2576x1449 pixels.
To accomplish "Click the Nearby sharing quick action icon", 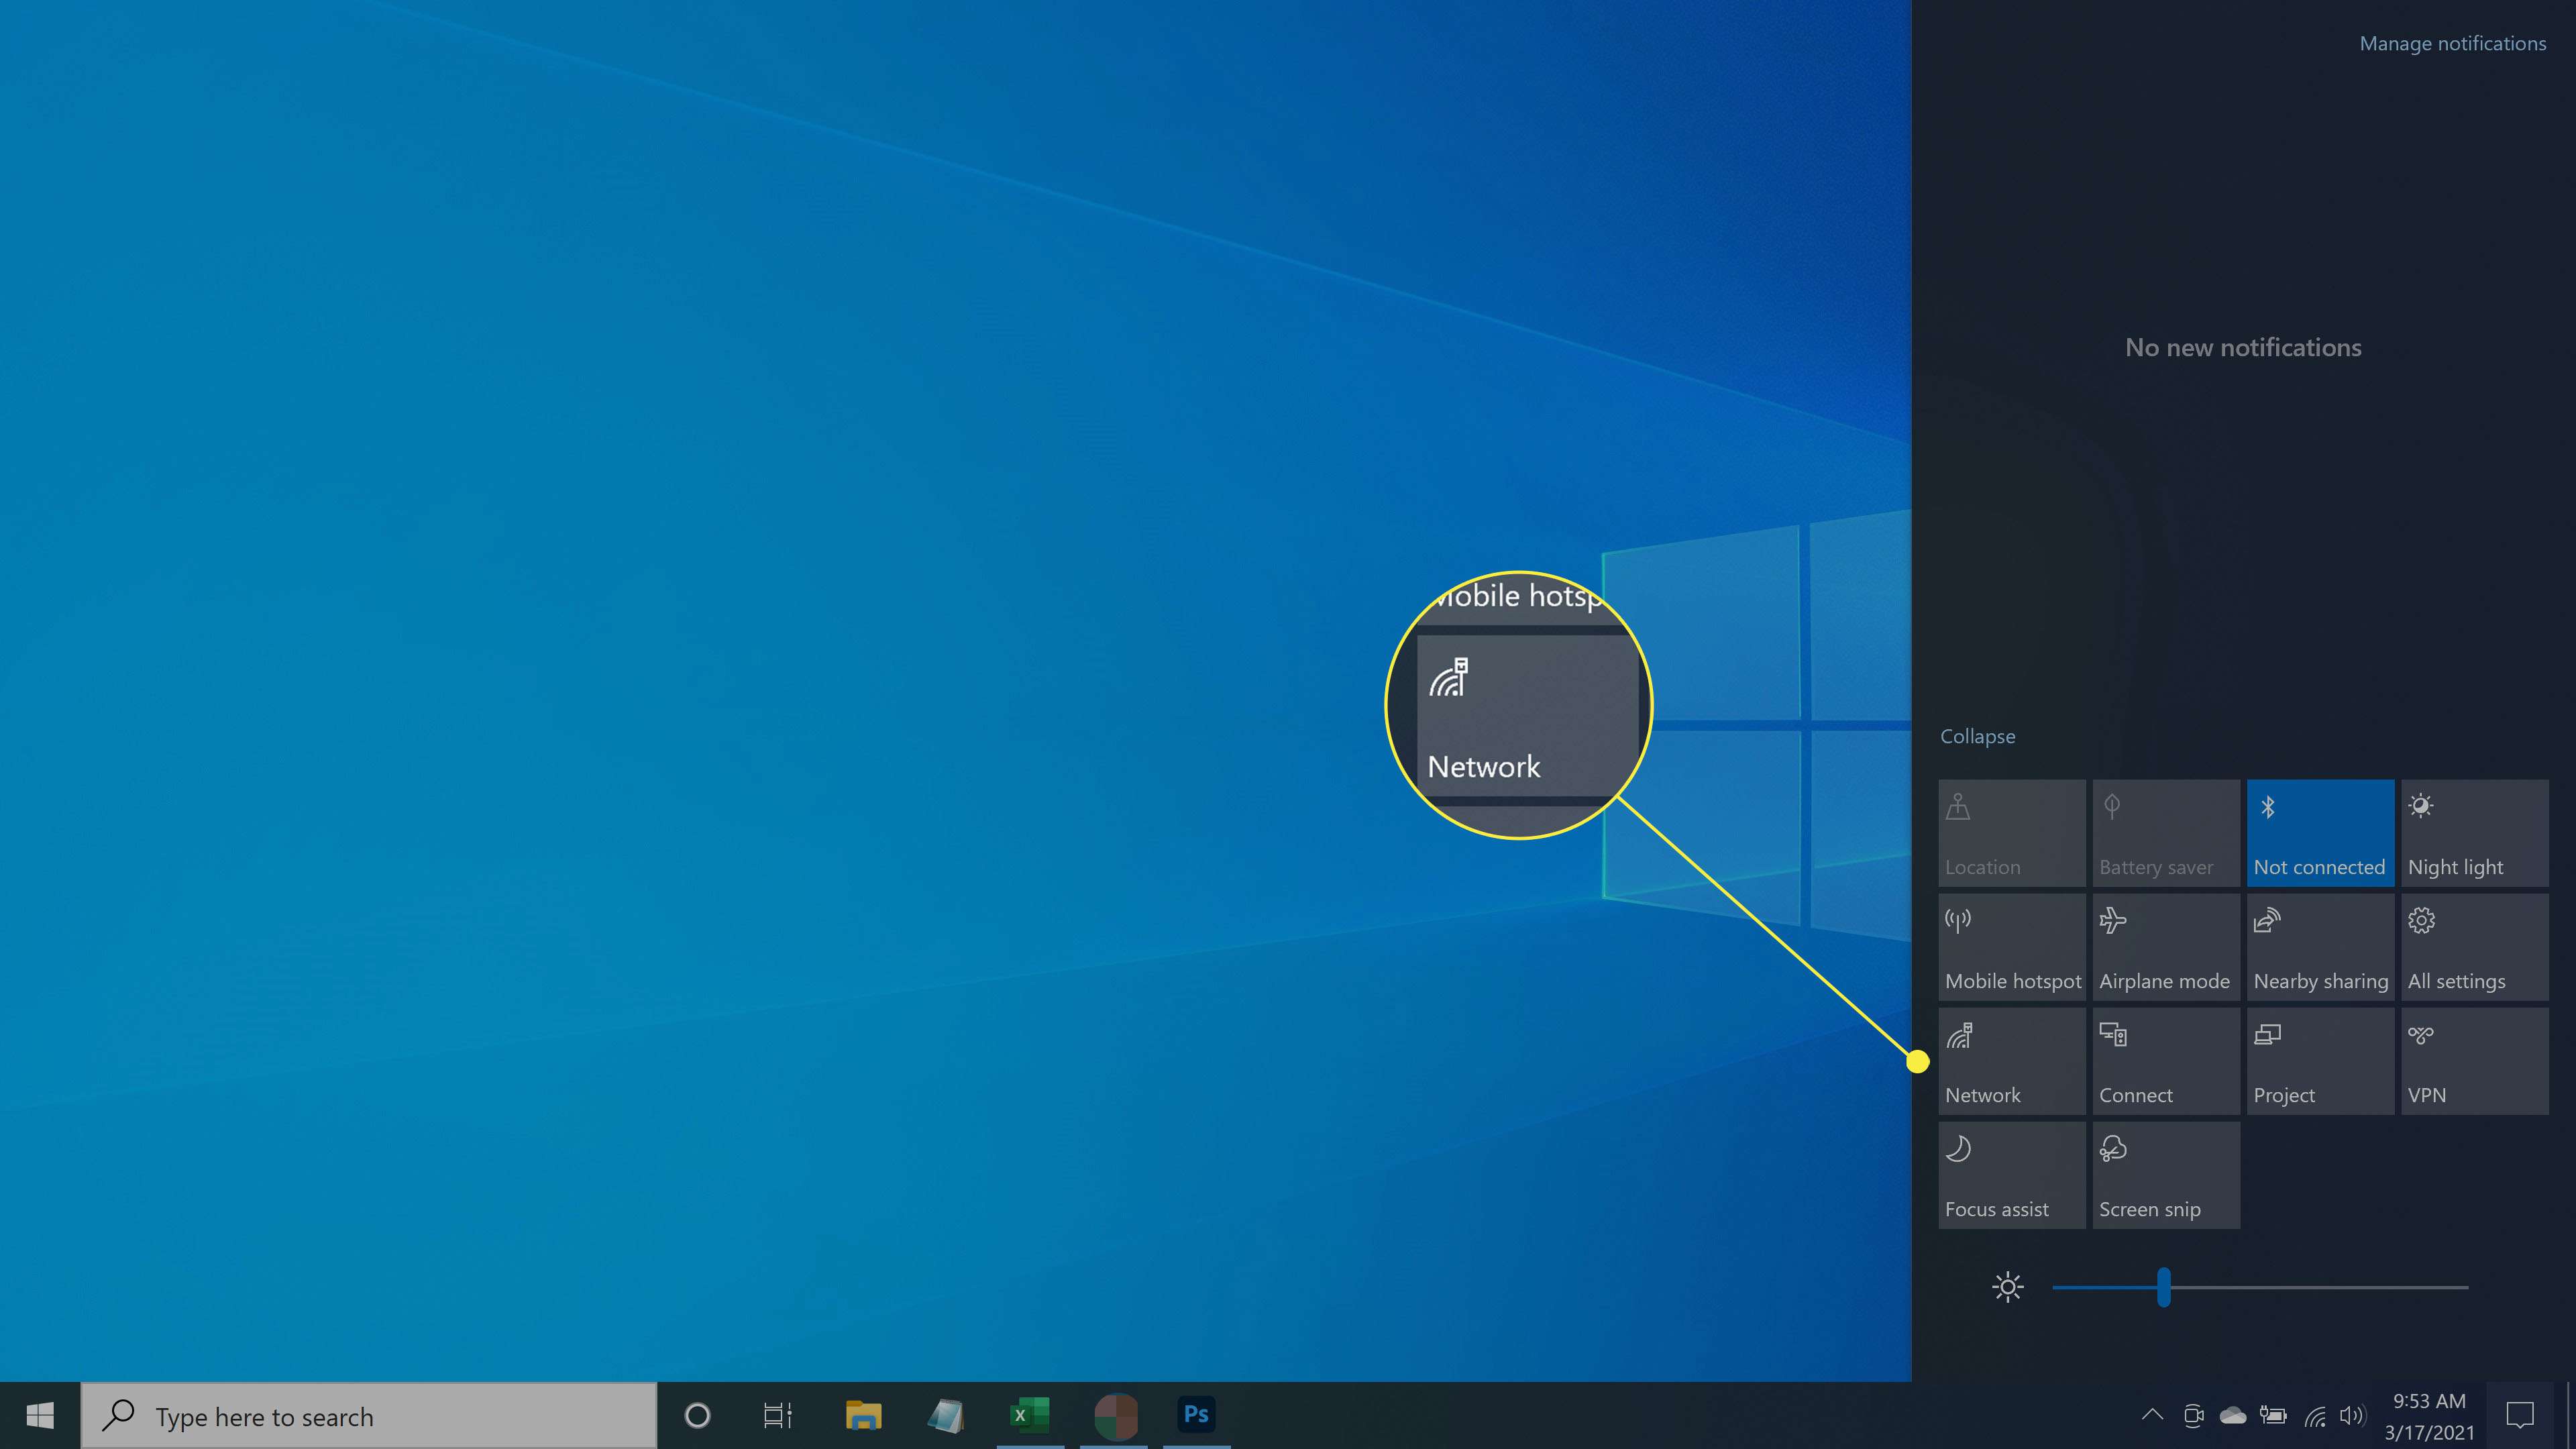I will pyautogui.click(x=2320, y=947).
